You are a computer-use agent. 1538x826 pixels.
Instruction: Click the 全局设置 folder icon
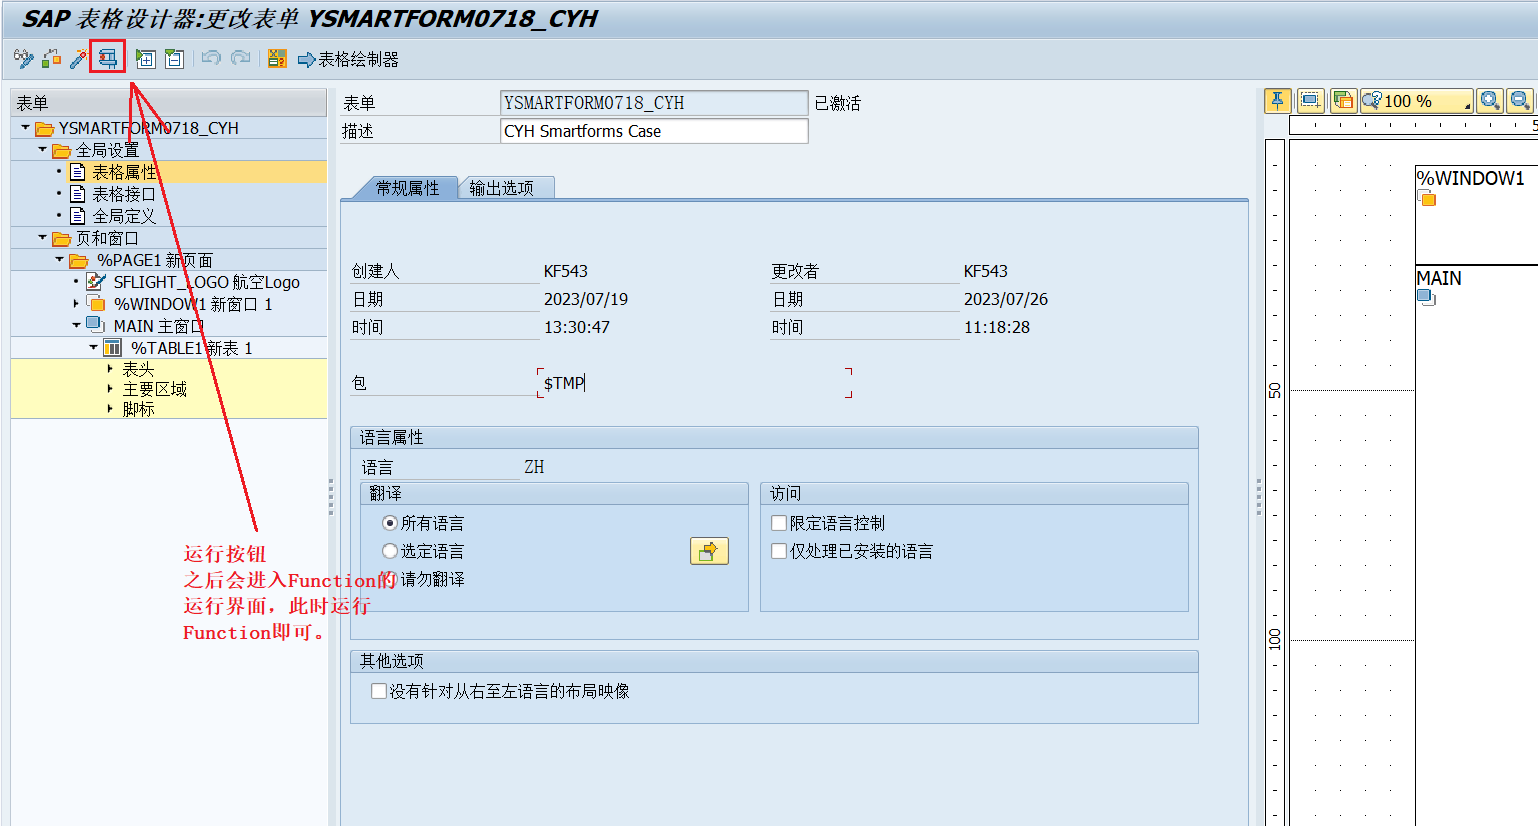pos(62,150)
